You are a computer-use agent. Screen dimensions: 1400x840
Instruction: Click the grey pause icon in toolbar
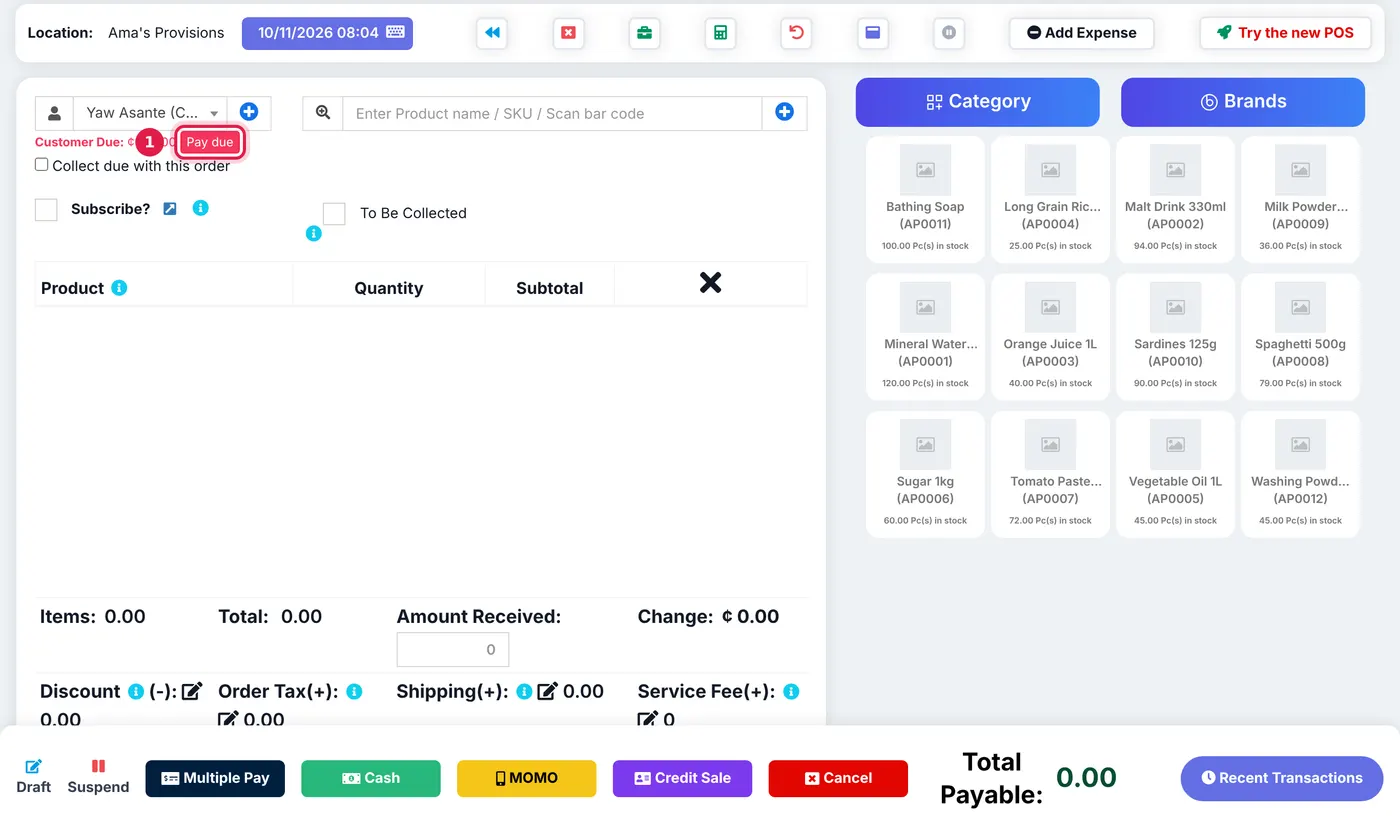tap(948, 33)
